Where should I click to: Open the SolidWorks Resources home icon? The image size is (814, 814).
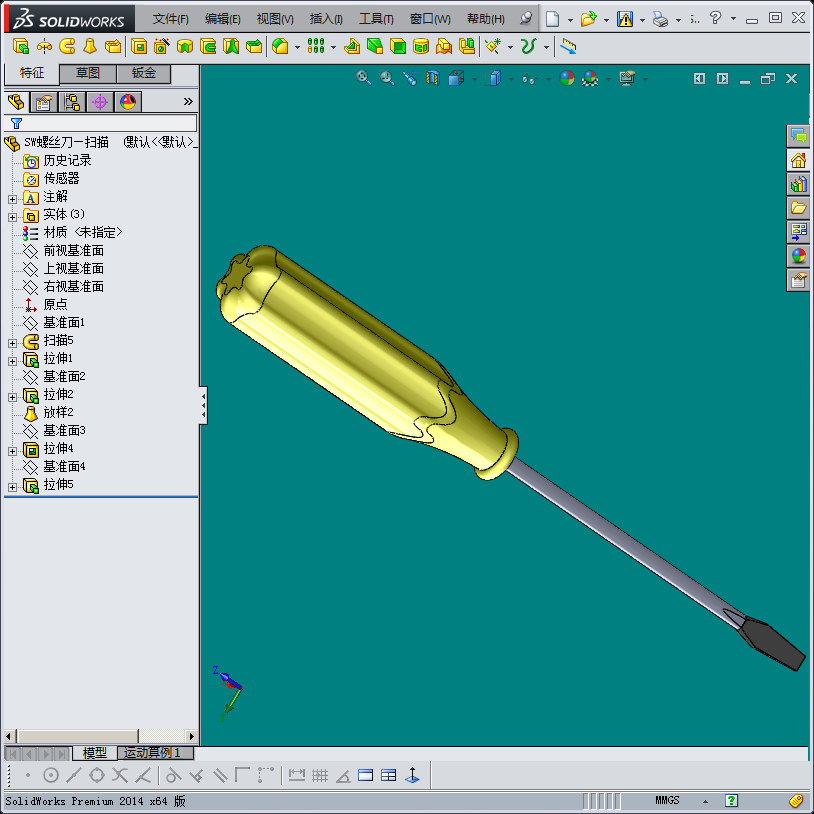(x=798, y=160)
